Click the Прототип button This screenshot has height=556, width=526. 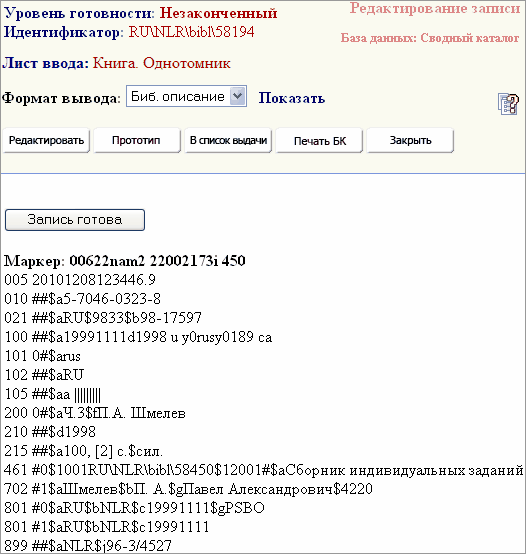137,140
